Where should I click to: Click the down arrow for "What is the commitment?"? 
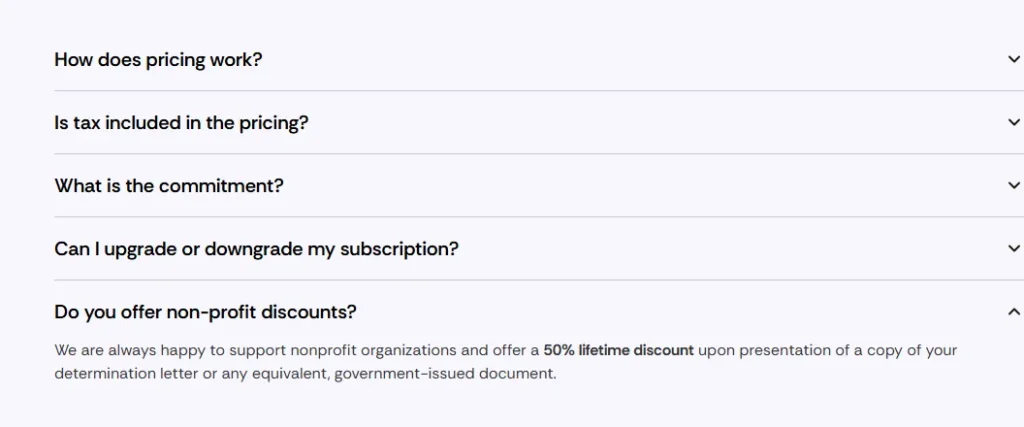click(x=1014, y=185)
